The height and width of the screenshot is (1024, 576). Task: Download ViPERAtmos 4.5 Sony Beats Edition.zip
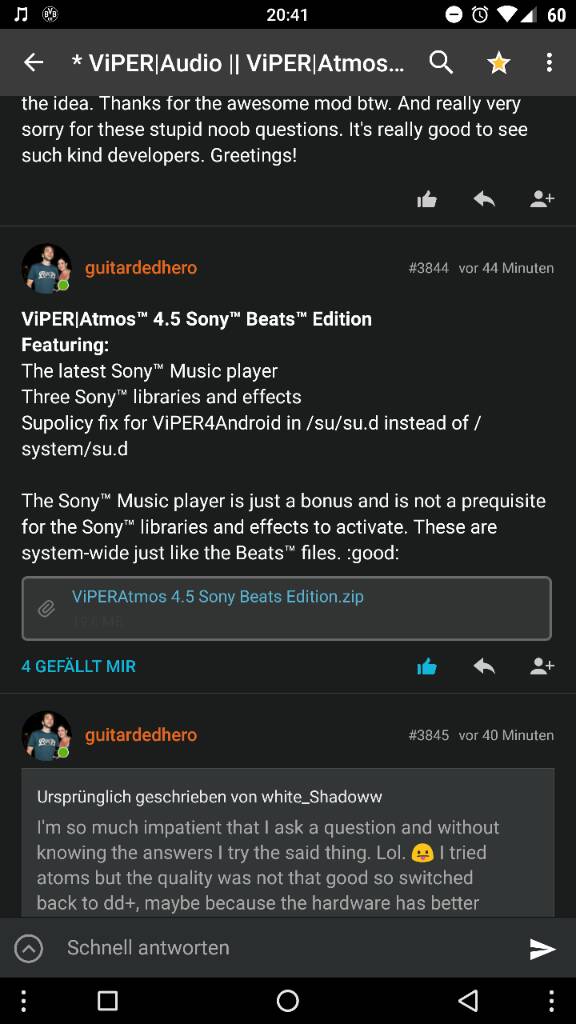point(217,597)
